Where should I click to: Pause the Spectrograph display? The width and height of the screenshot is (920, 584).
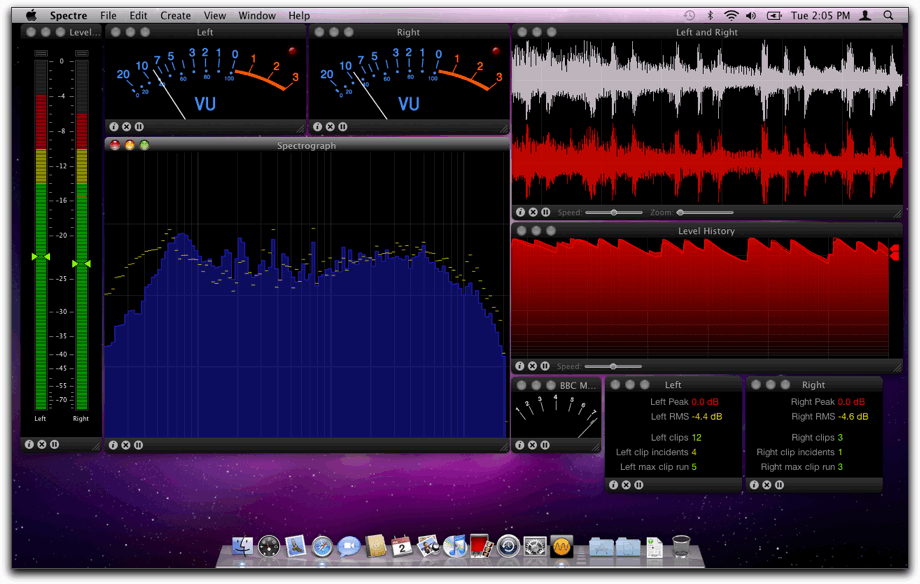pyautogui.click(x=138, y=445)
